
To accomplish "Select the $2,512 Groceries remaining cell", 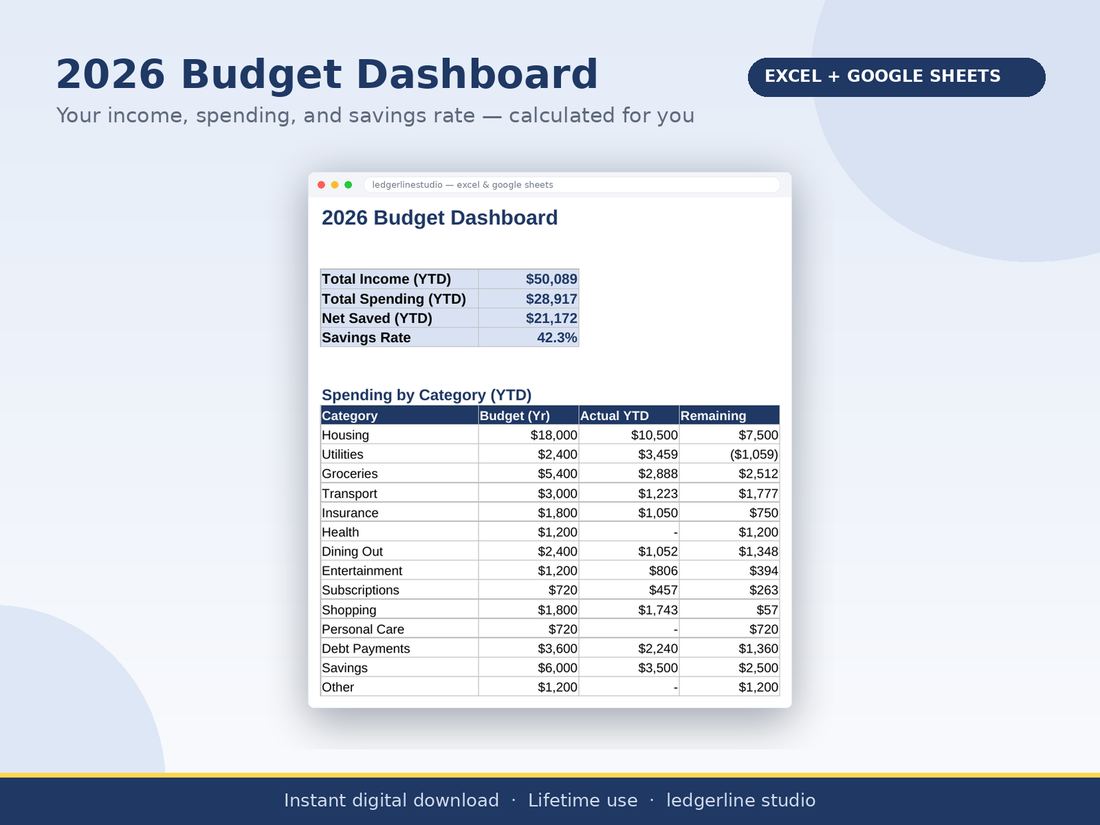I will point(730,474).
